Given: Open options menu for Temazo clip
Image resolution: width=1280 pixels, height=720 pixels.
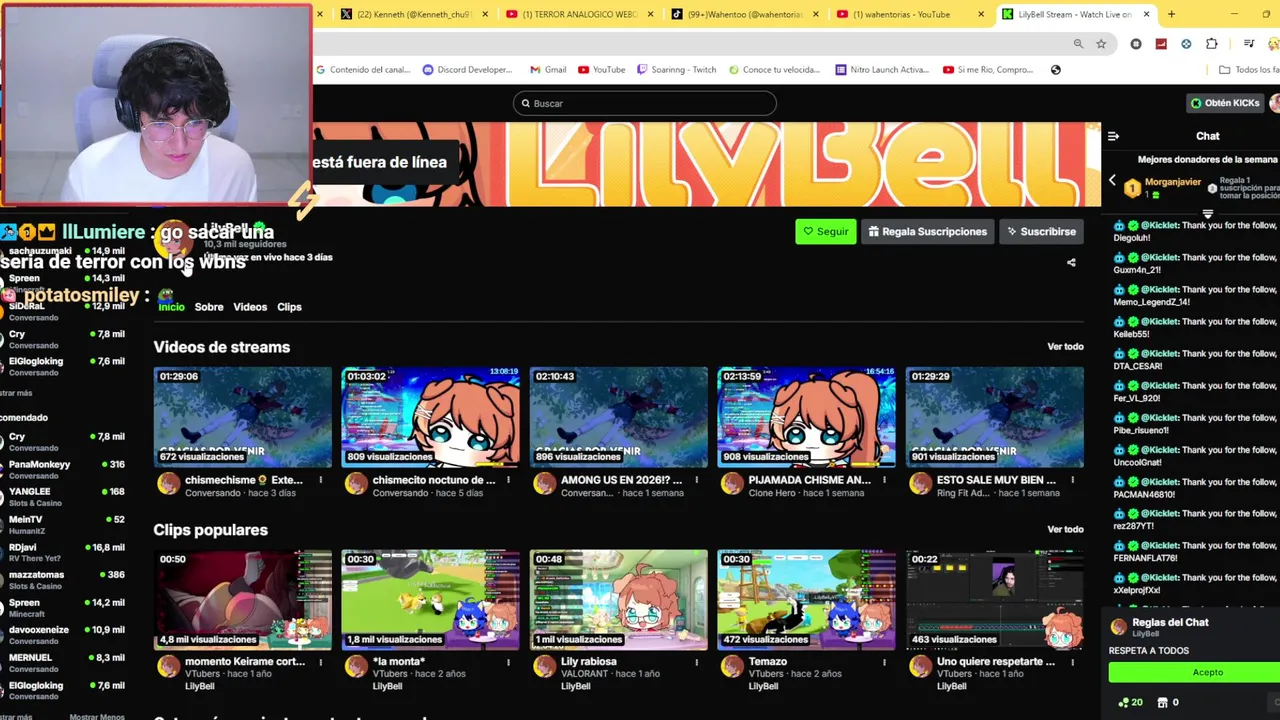Looking at the screenshot, I should 884,662.
